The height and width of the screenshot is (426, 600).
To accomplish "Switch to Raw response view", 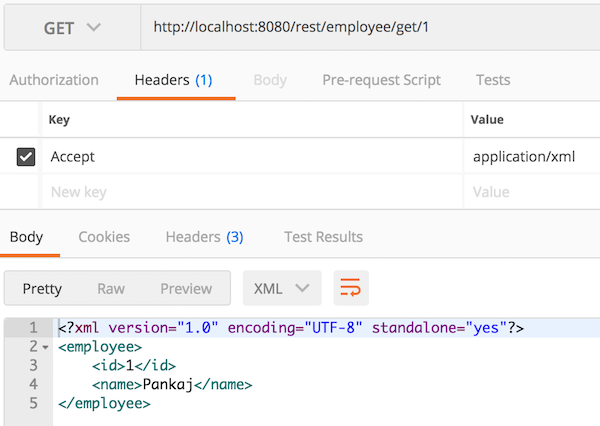I will 111,288.
